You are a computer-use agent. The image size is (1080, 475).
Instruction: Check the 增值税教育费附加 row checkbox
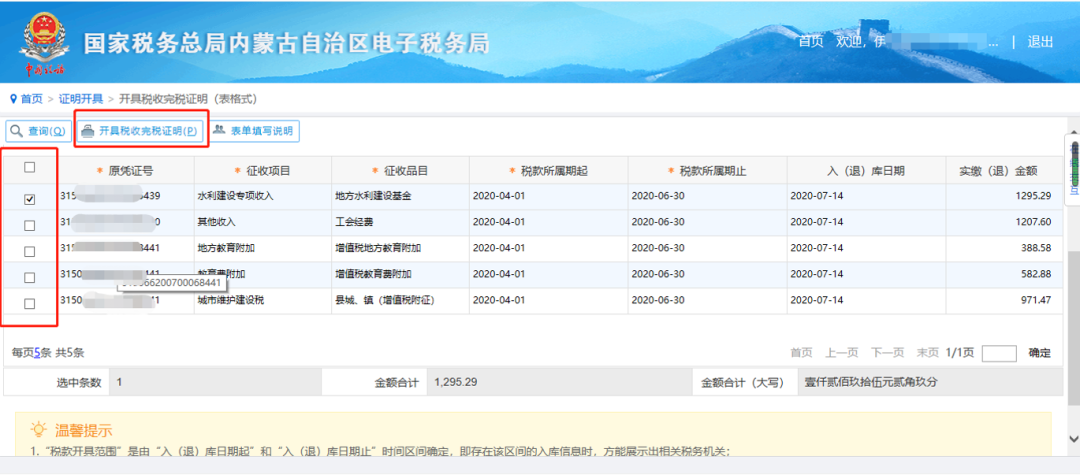(30, 277)
